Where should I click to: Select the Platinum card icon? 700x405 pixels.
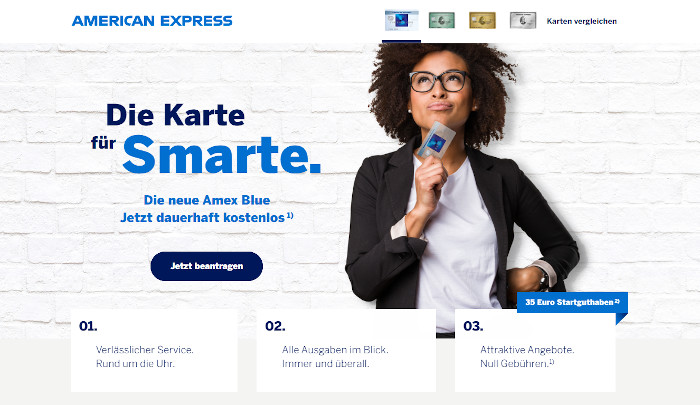523,21
